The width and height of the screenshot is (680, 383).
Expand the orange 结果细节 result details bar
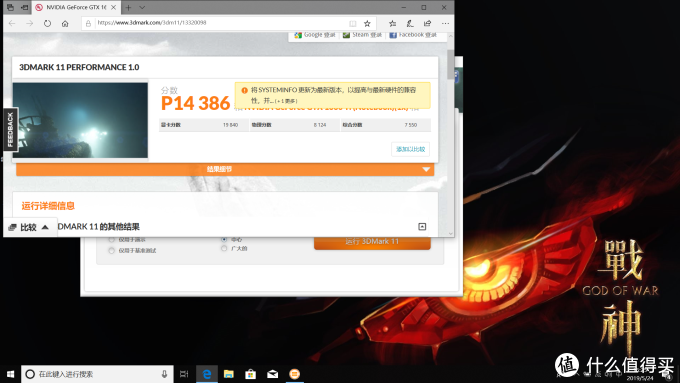(225, 169)
